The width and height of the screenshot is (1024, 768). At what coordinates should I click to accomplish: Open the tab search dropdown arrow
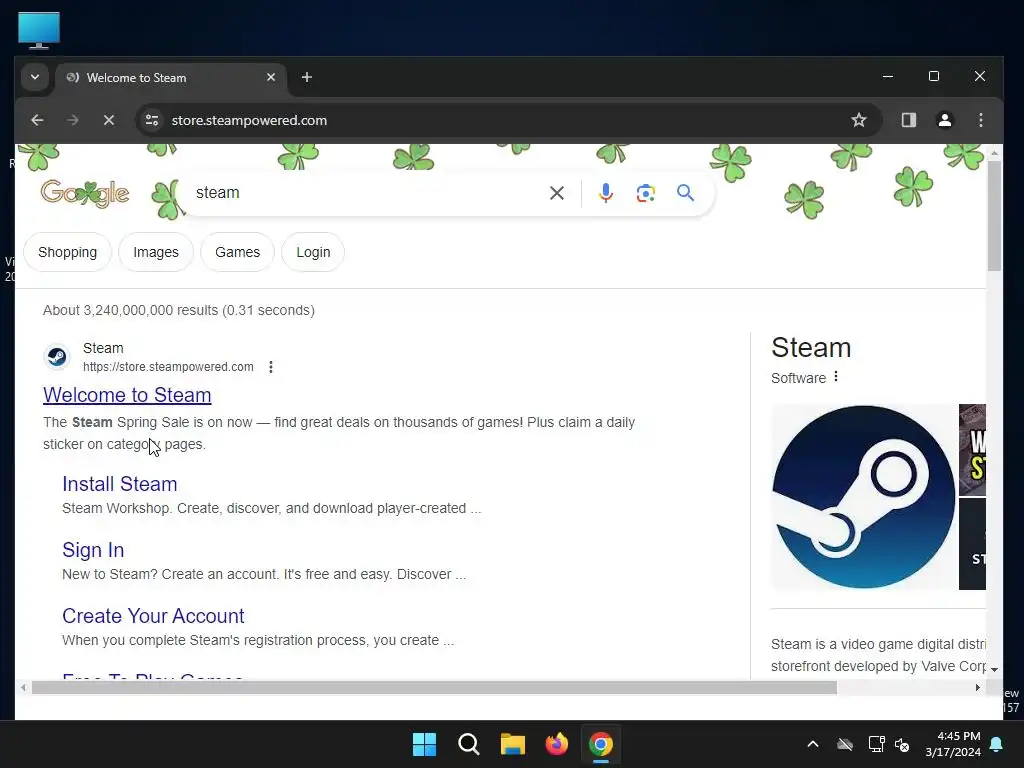(35, 77)
